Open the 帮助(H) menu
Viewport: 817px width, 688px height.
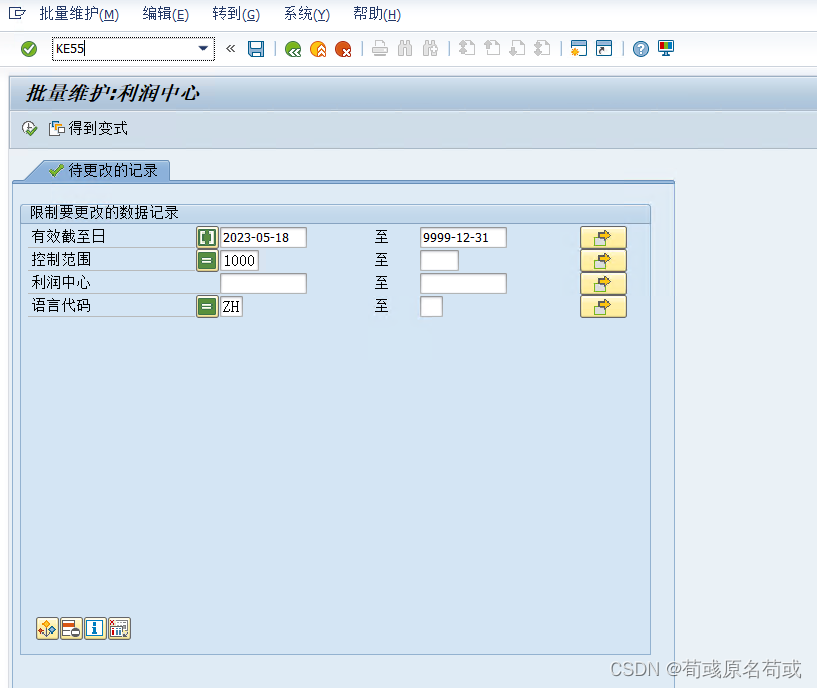377,14
